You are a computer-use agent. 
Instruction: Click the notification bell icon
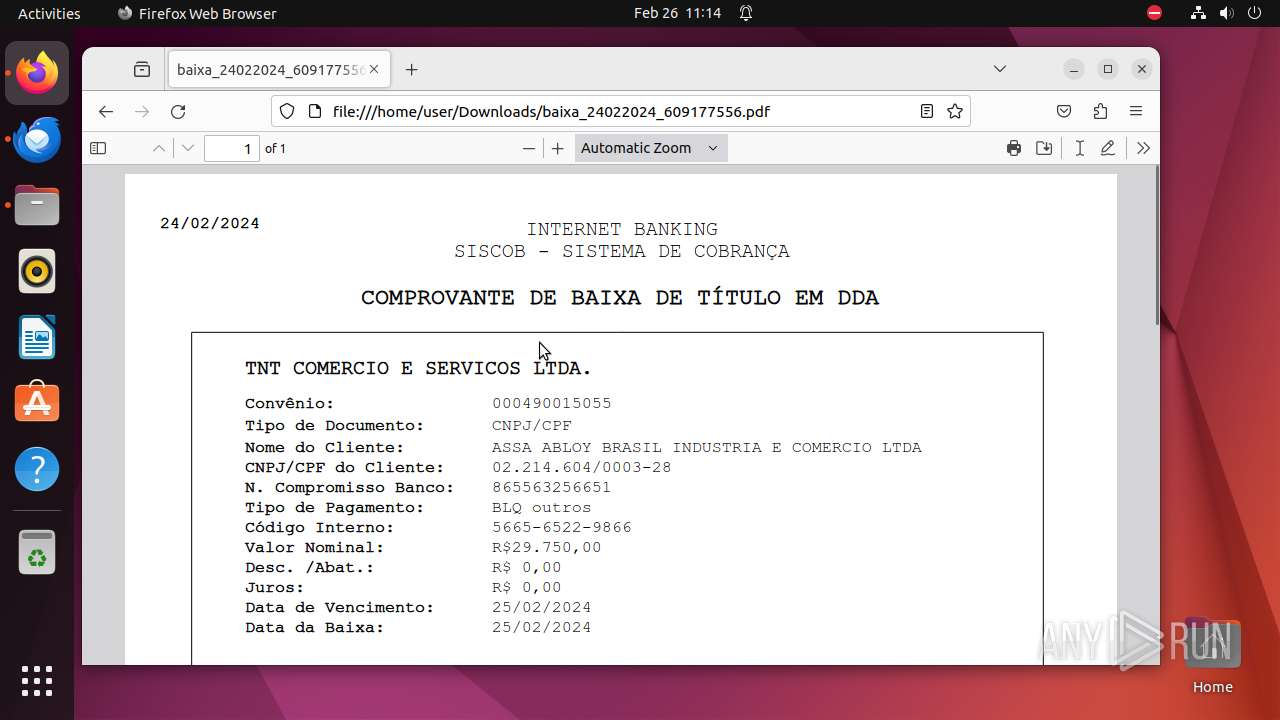point(746,13)
